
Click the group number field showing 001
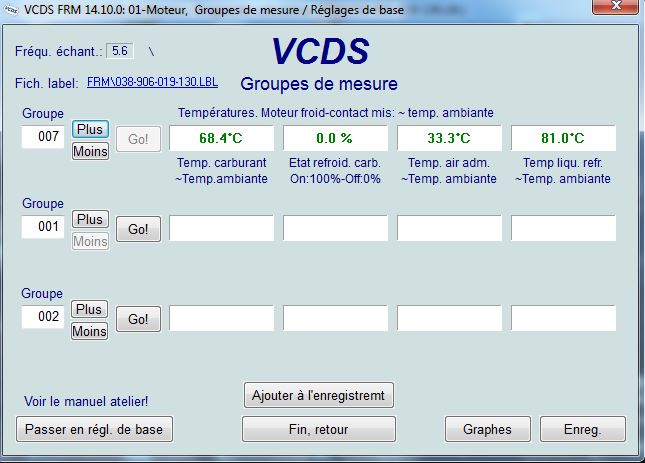43,227
